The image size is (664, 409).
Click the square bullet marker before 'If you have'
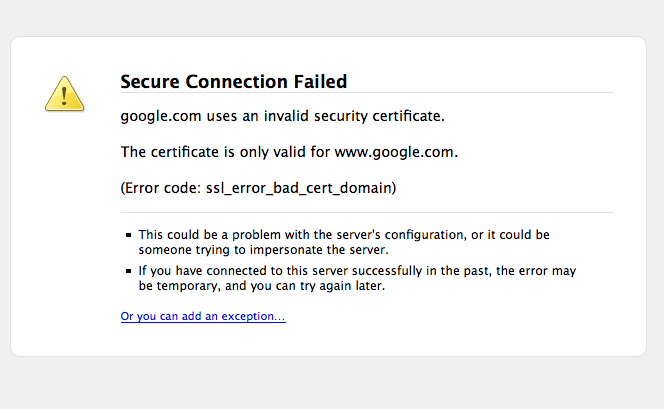[129, 271]
